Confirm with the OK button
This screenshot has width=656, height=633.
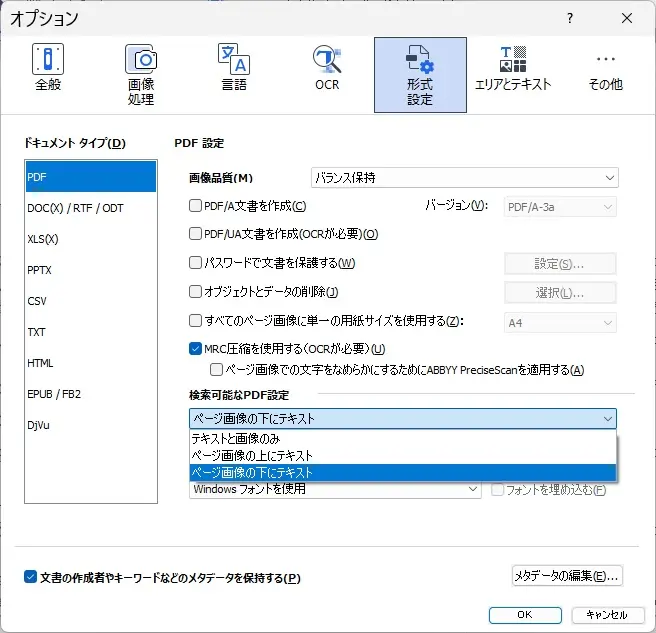point(525,615)
